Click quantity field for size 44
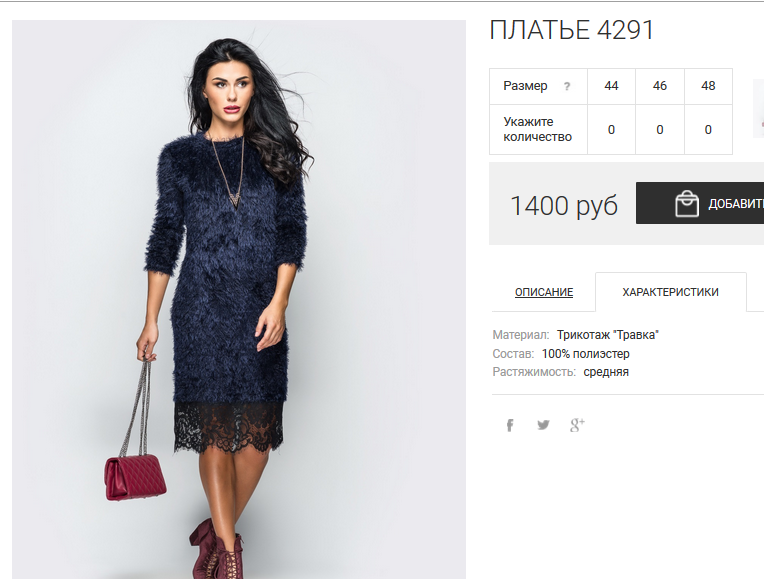The width and height of the screenshot is (764, 579). (x=611, y=130)
